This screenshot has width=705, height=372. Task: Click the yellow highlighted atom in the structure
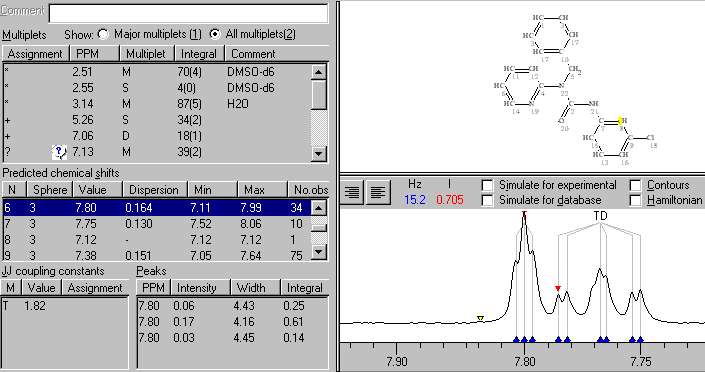(620, 121)
